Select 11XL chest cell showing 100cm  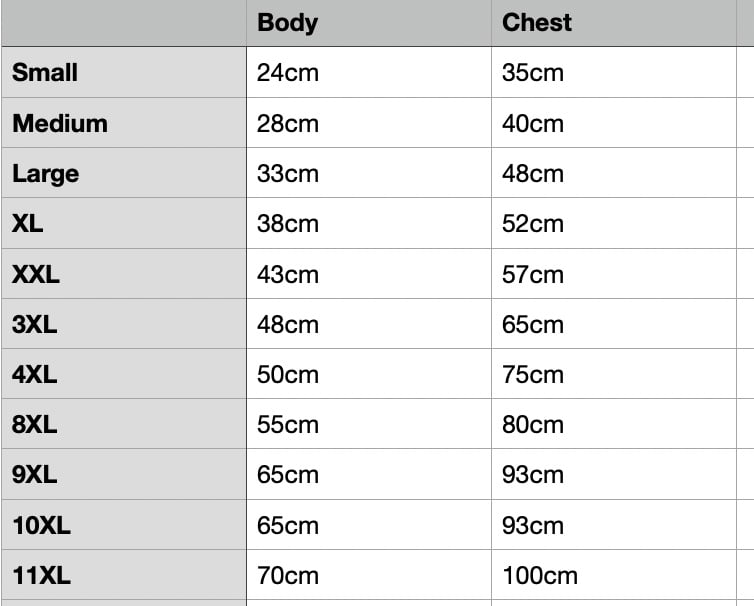(613, 576)
